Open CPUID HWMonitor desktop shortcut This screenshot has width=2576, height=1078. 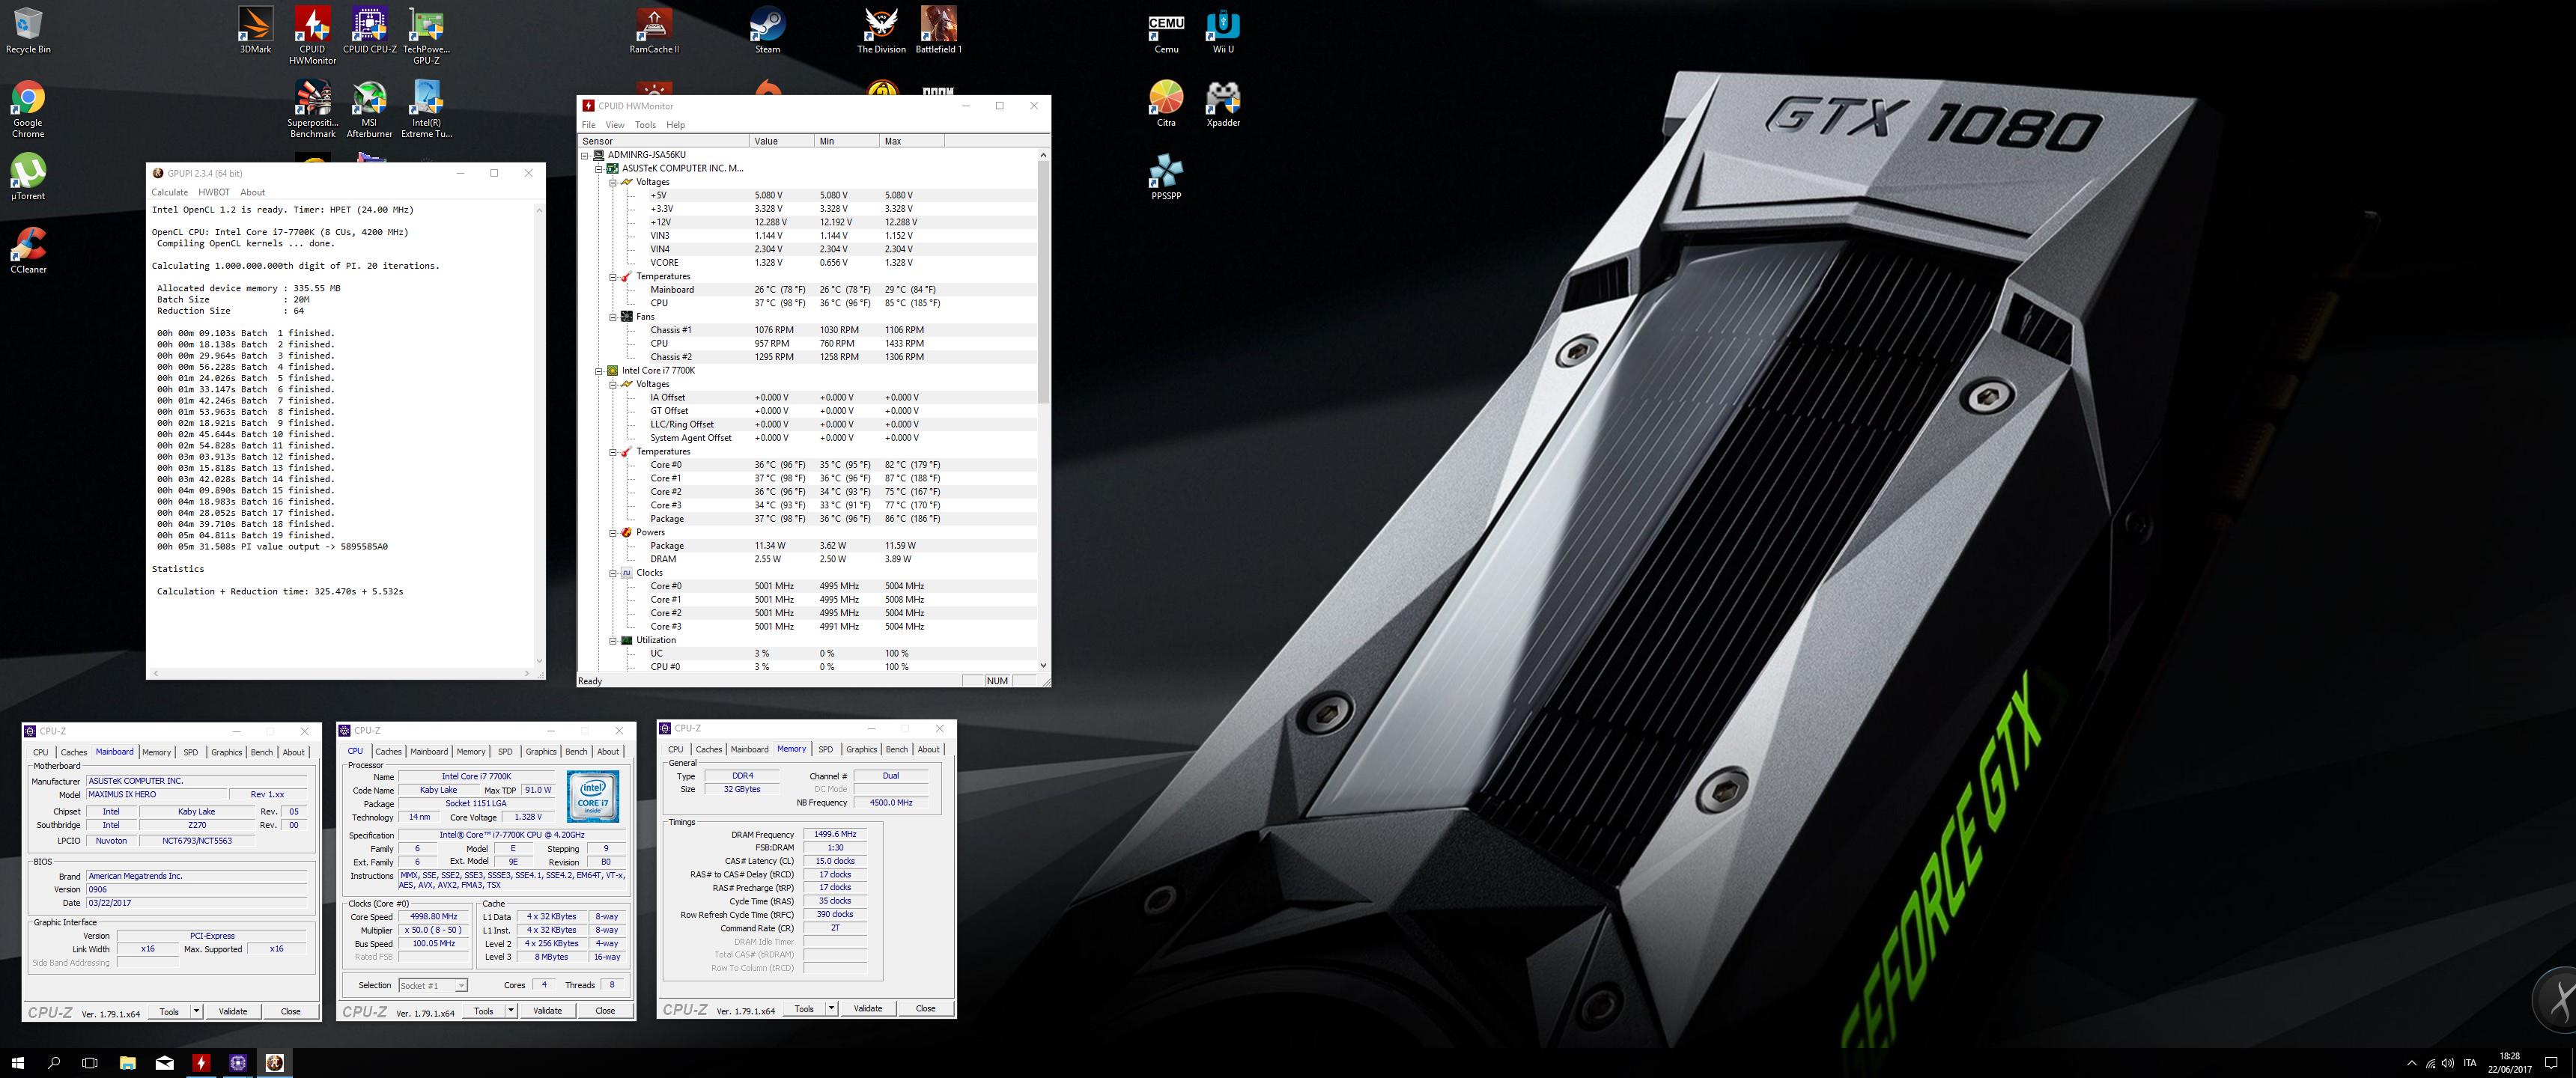click(312, 35)
